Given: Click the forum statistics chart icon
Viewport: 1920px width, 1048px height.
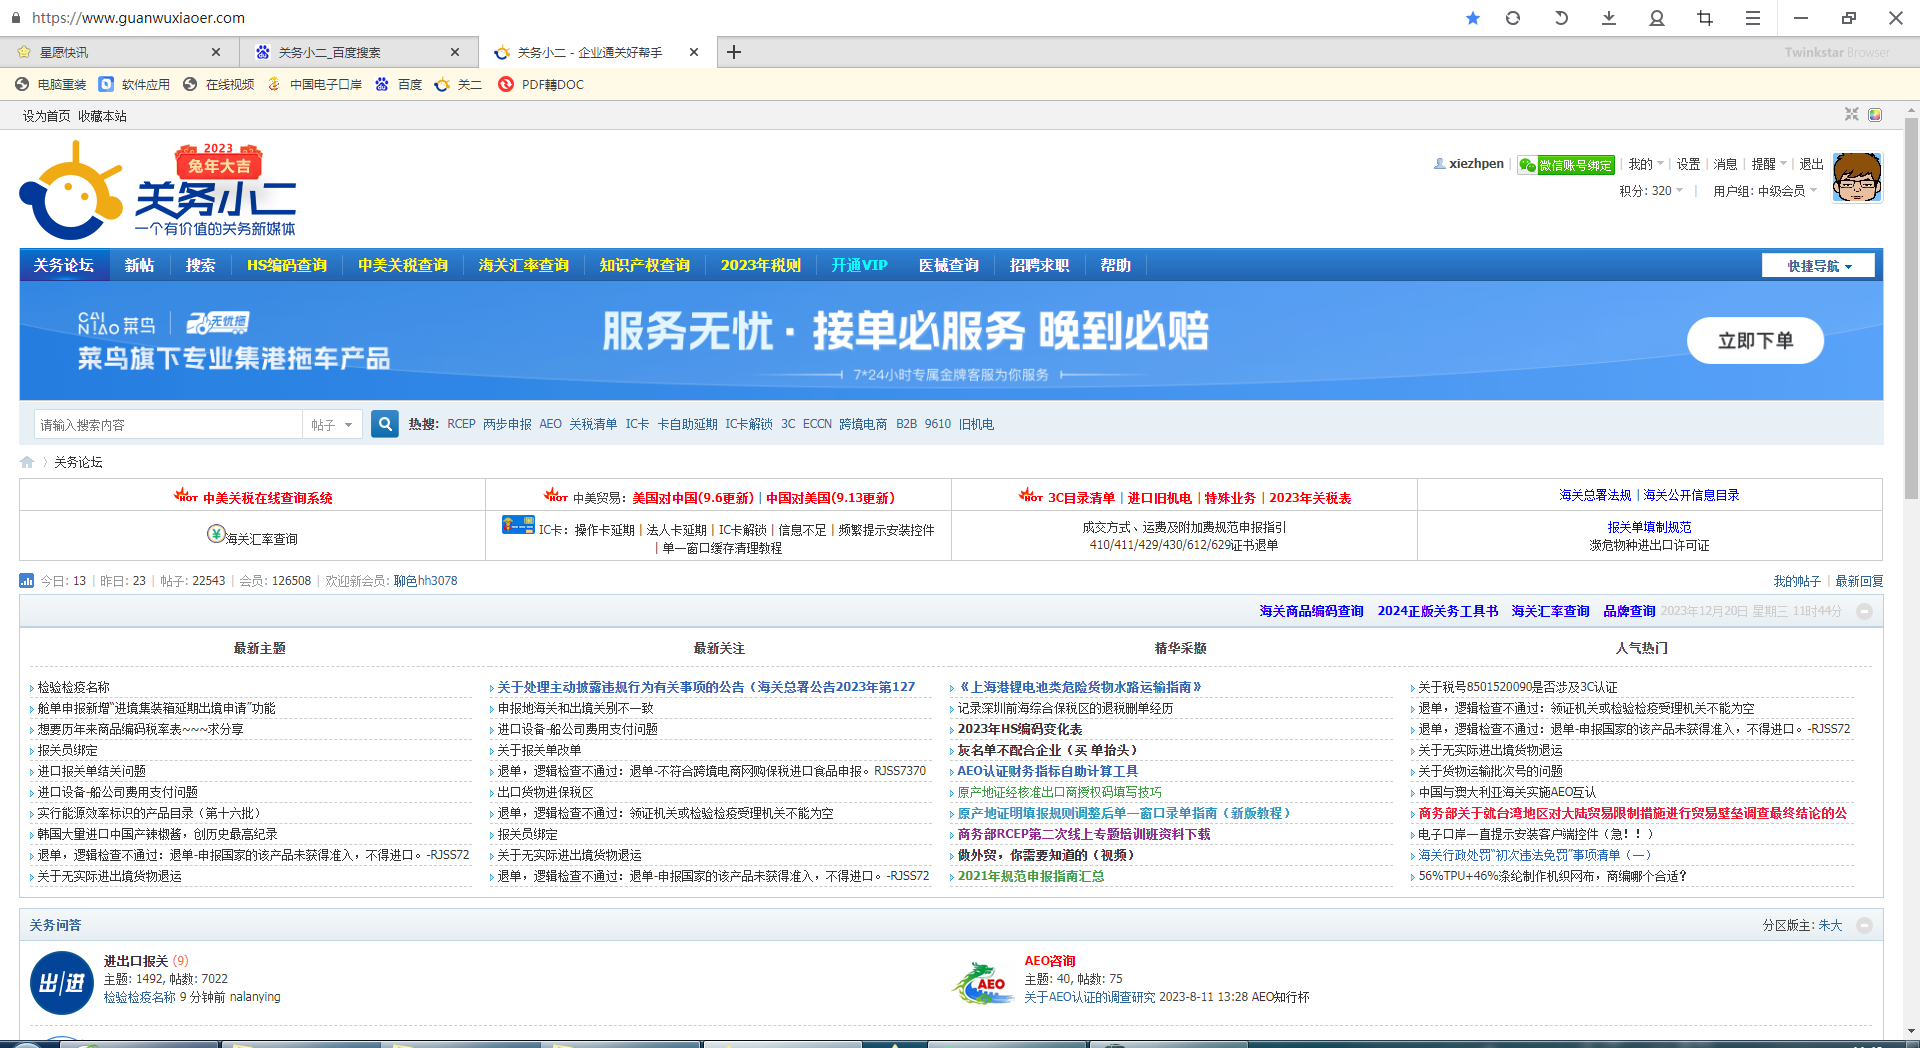Looking at the screenshot, I should [26, 581].
